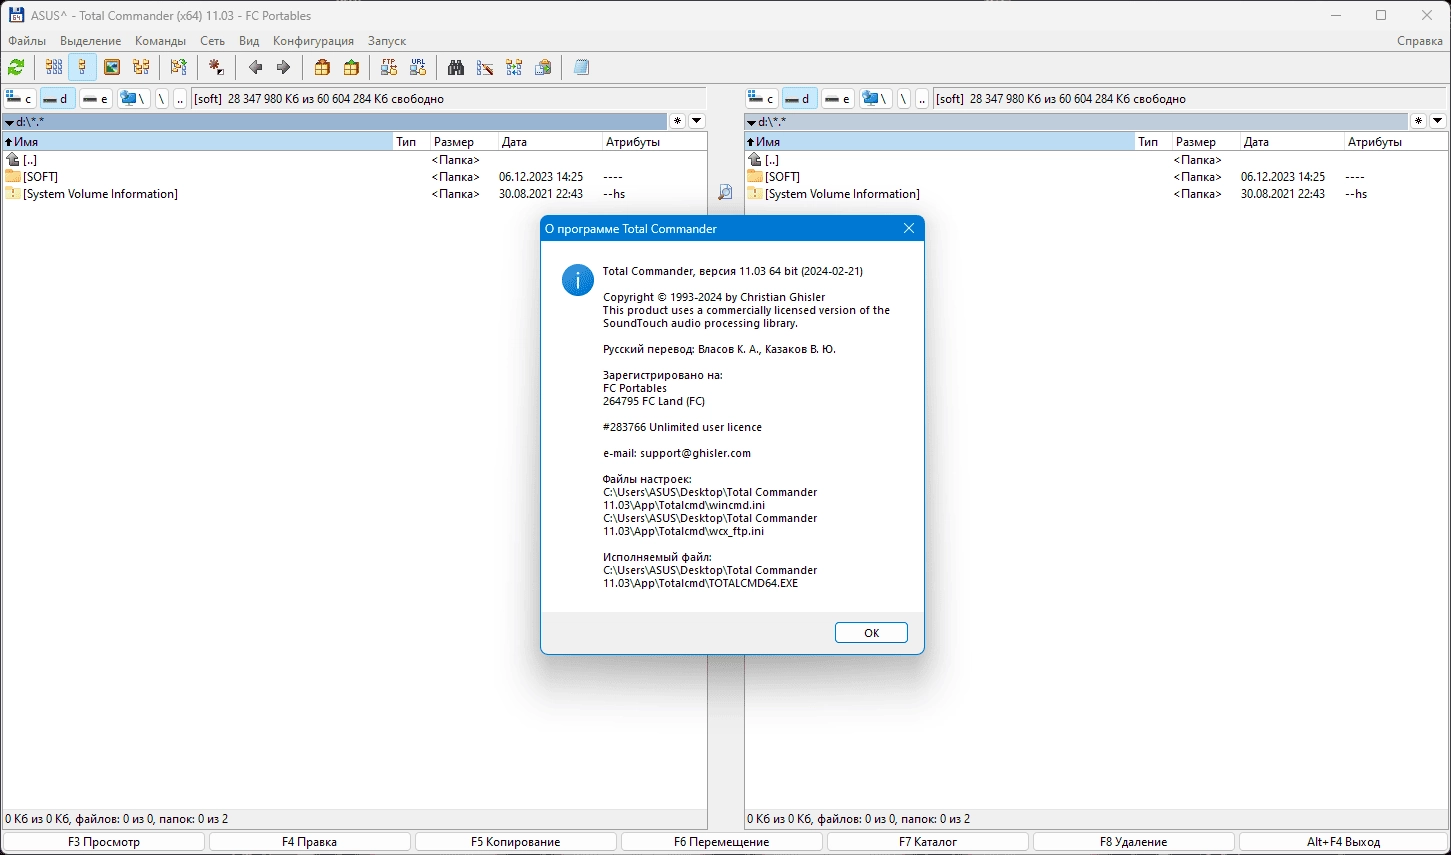1451x855 pixels.
Task: Open the Вид menu
Action: (x=249, y=41)
